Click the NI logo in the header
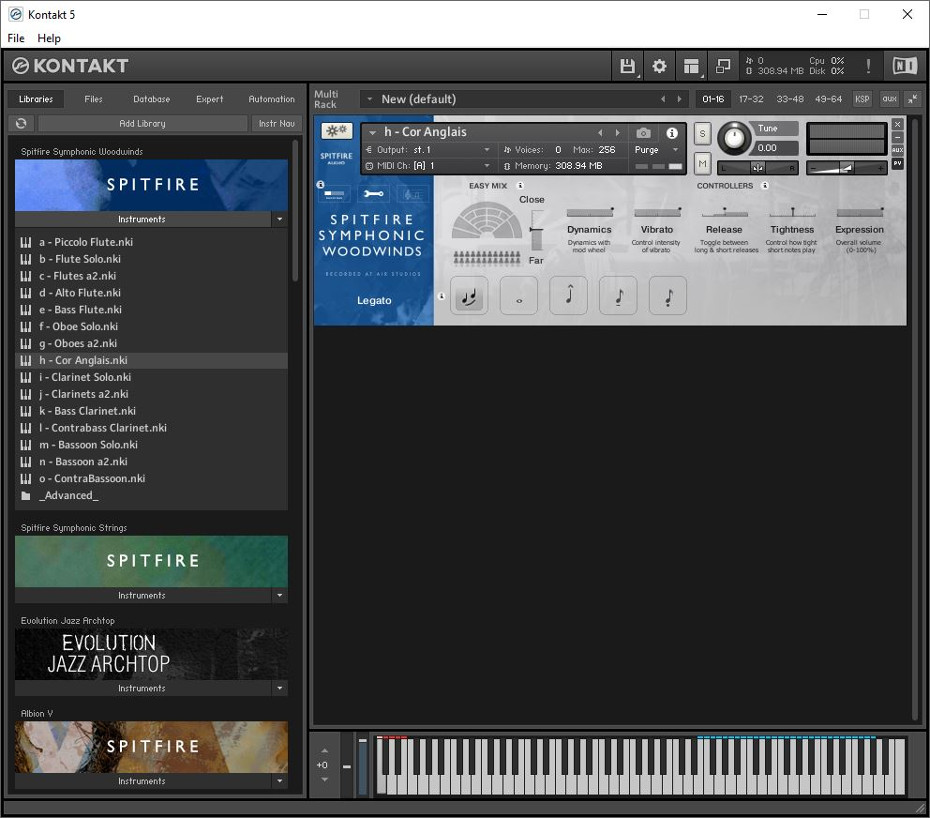 tap(904, 66)
